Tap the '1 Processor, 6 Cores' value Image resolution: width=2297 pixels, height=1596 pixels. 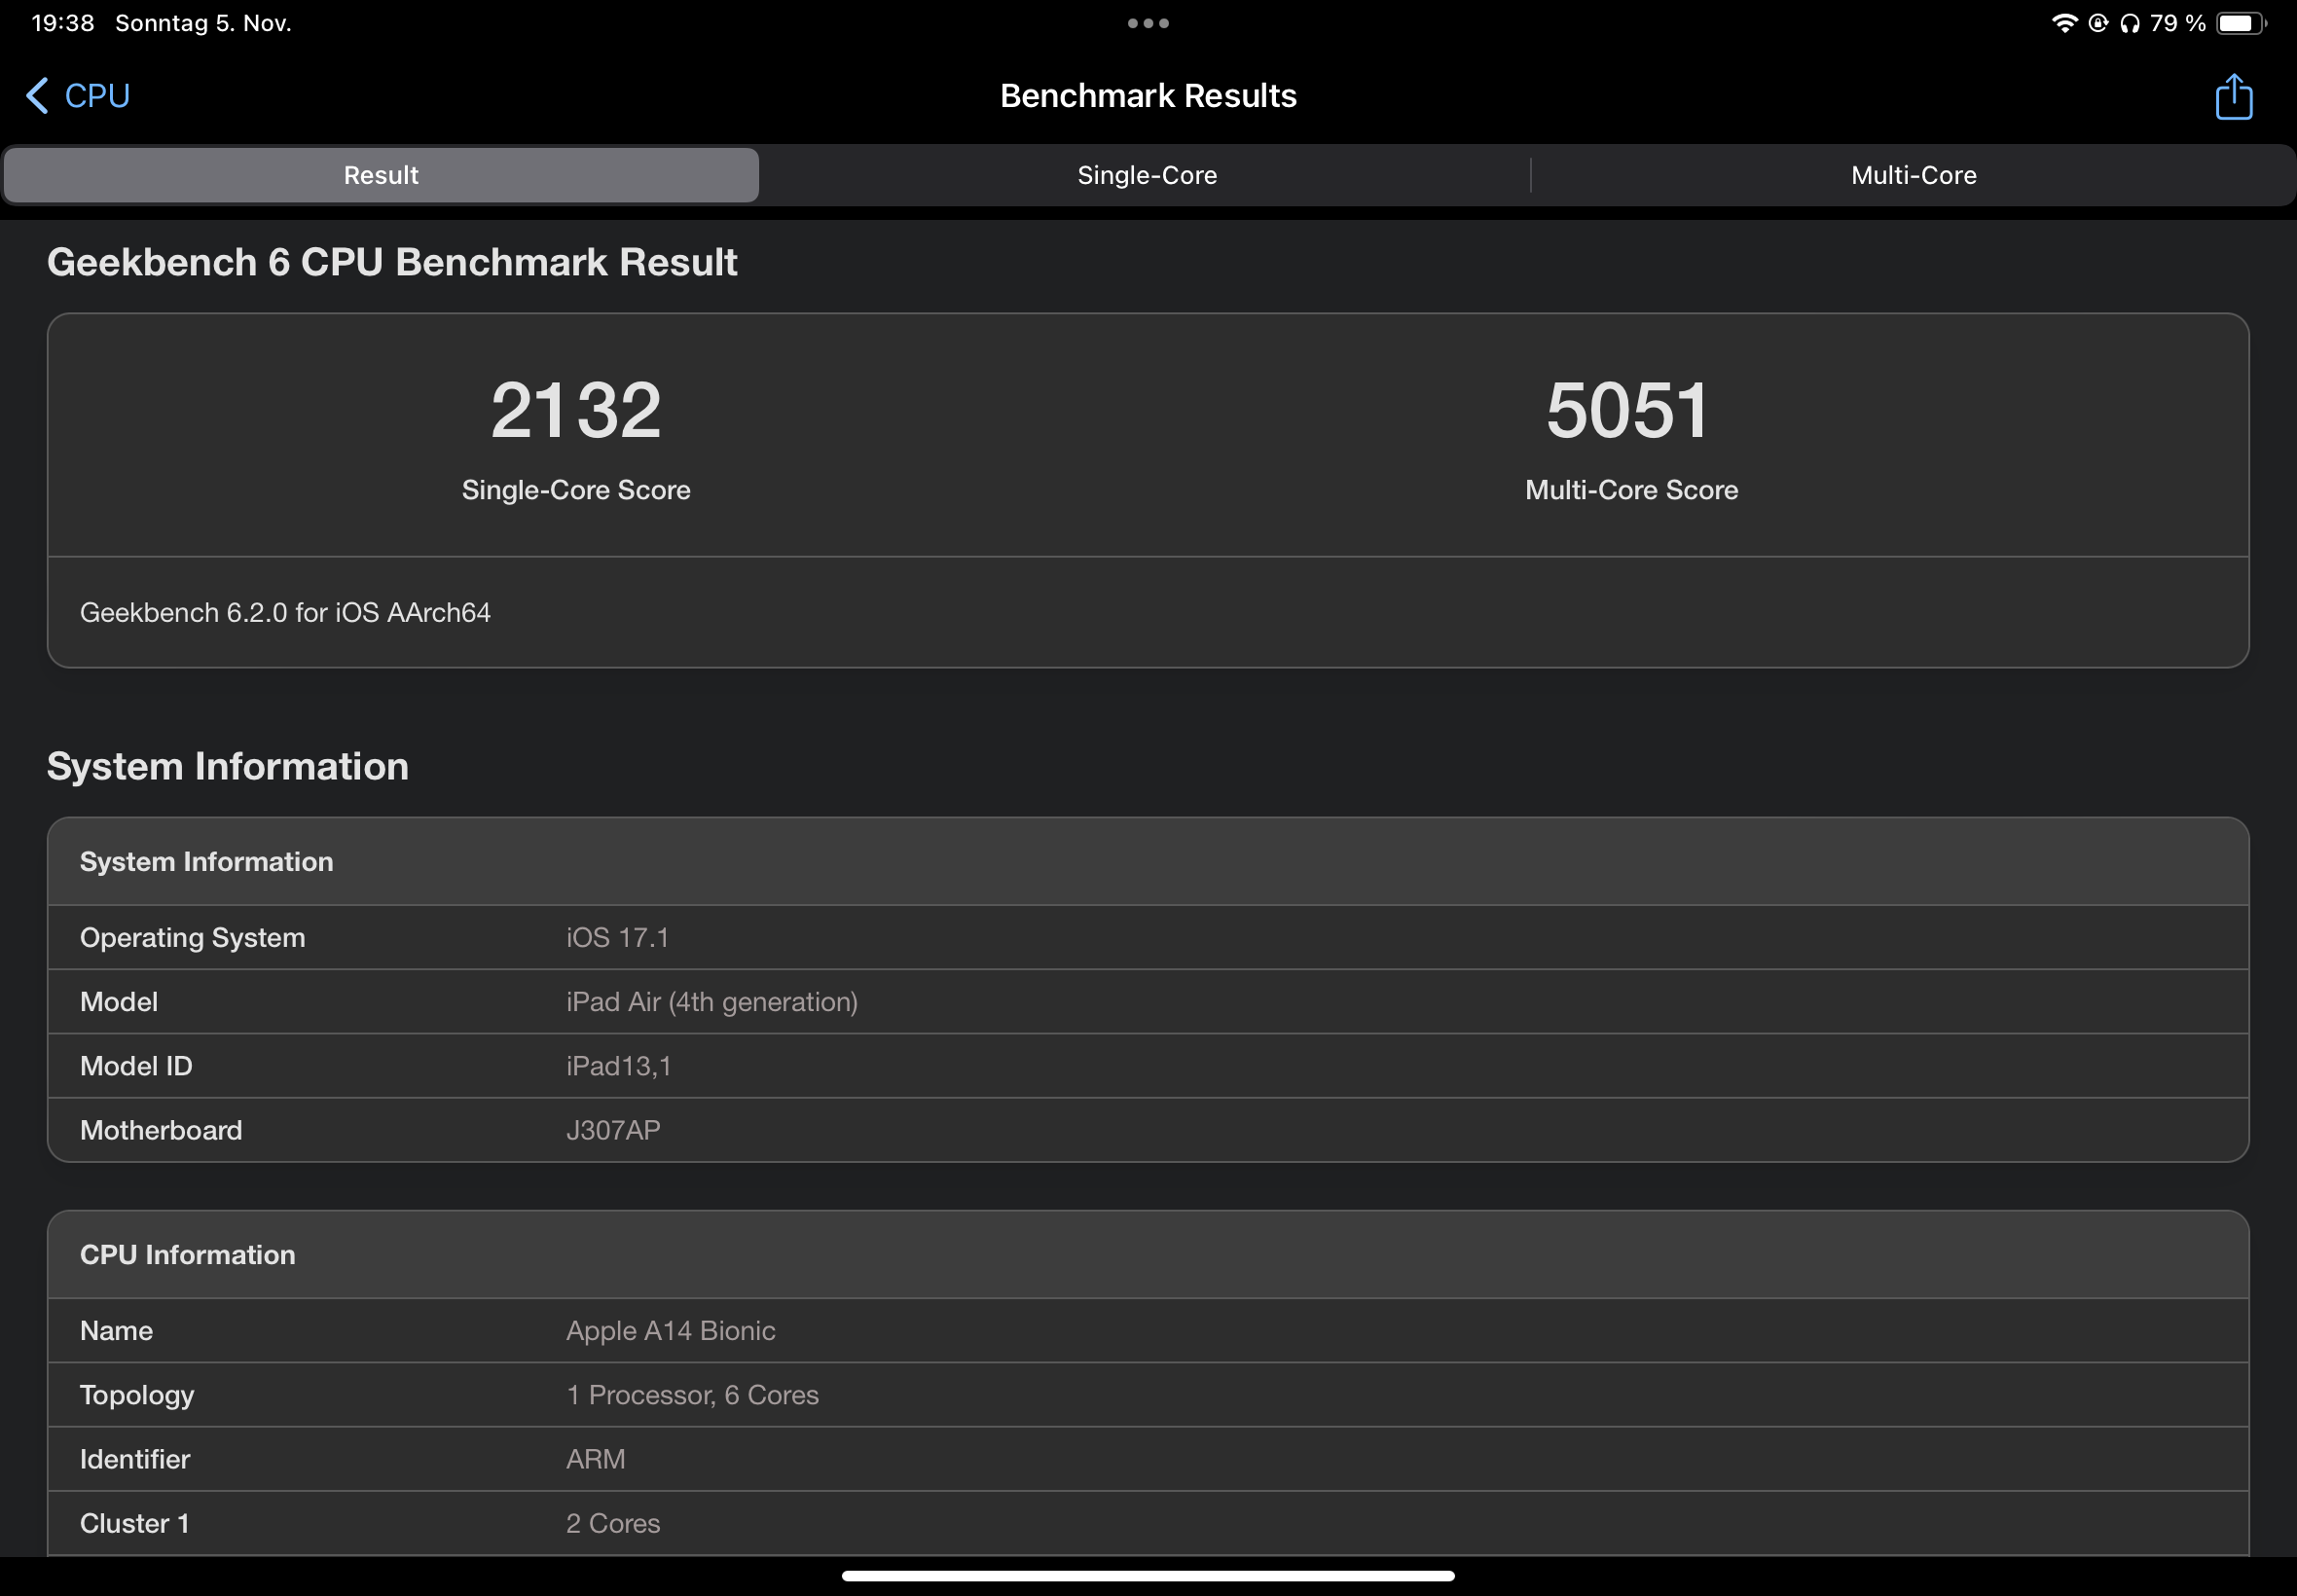point(692,1395)
